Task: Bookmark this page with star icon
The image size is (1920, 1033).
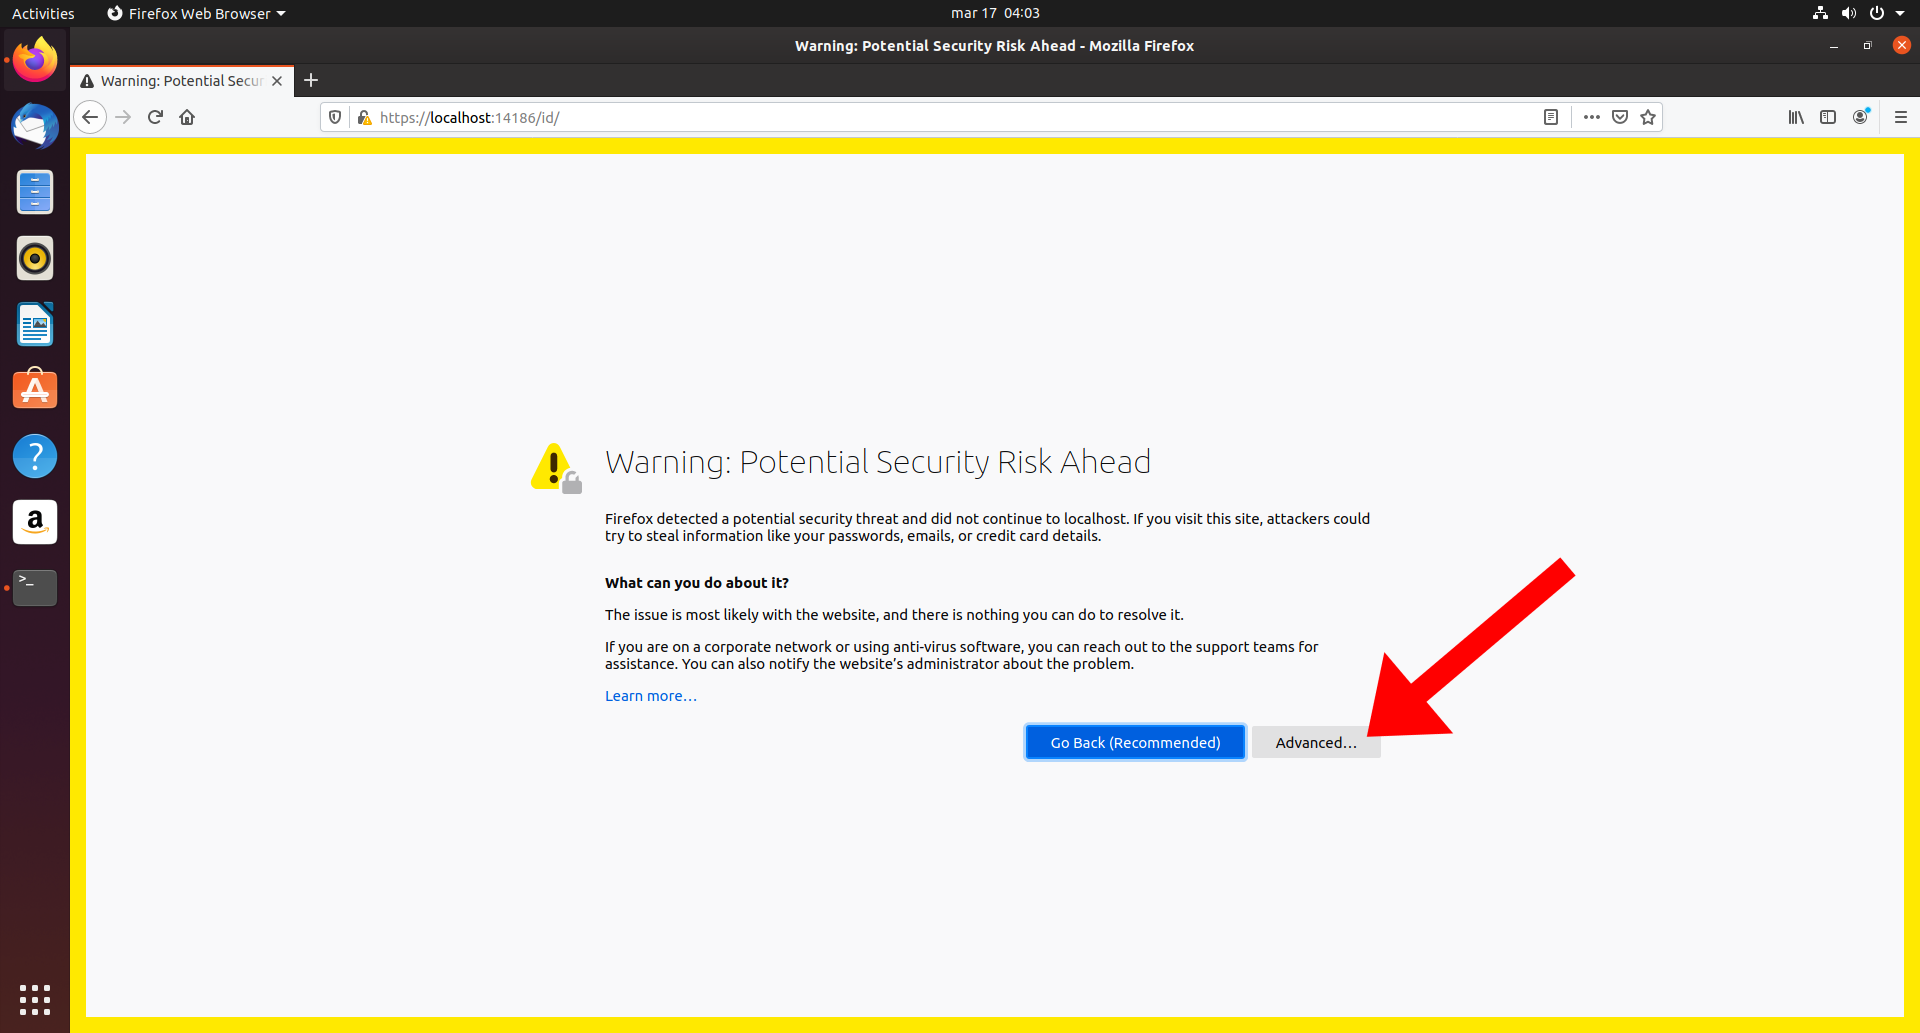Action: 1648,117
